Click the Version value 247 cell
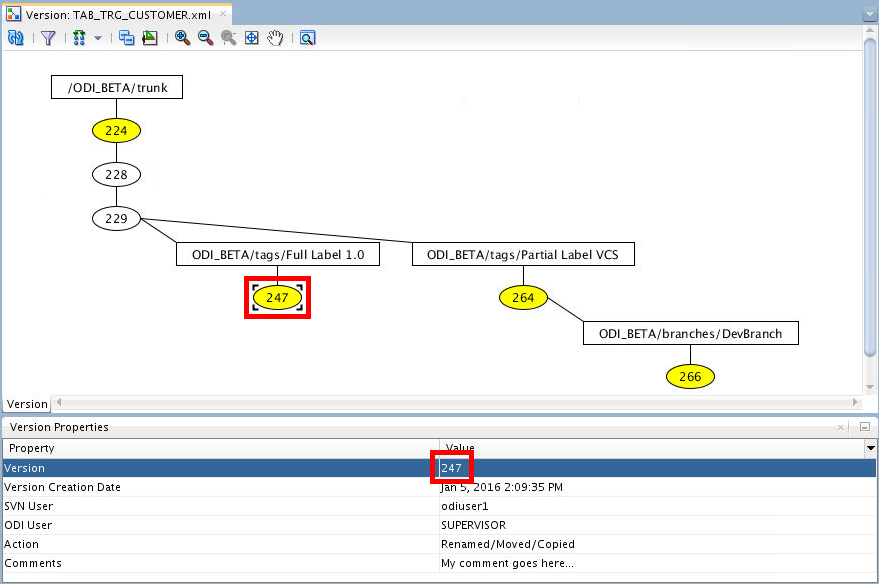This screenshot has width=879, height=584. click(658, 468)
